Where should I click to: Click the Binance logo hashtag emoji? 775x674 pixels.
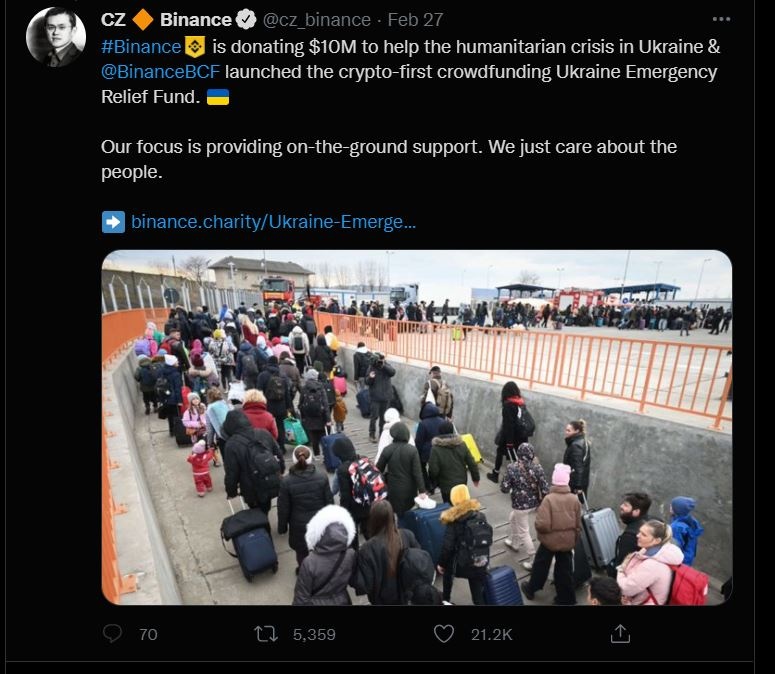195,46
